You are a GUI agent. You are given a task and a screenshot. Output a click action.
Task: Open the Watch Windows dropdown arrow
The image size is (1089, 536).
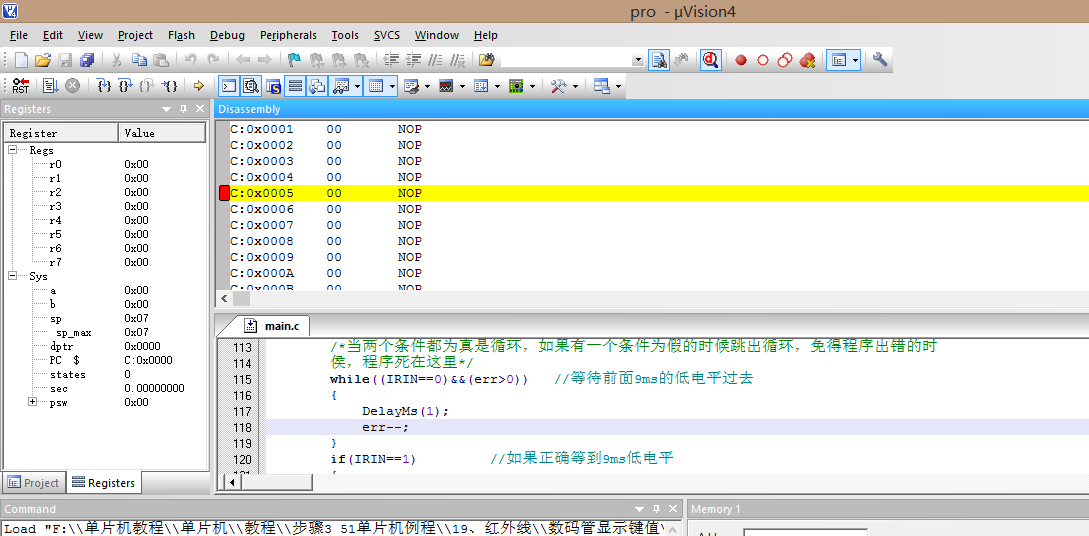(x=358, y=86)
